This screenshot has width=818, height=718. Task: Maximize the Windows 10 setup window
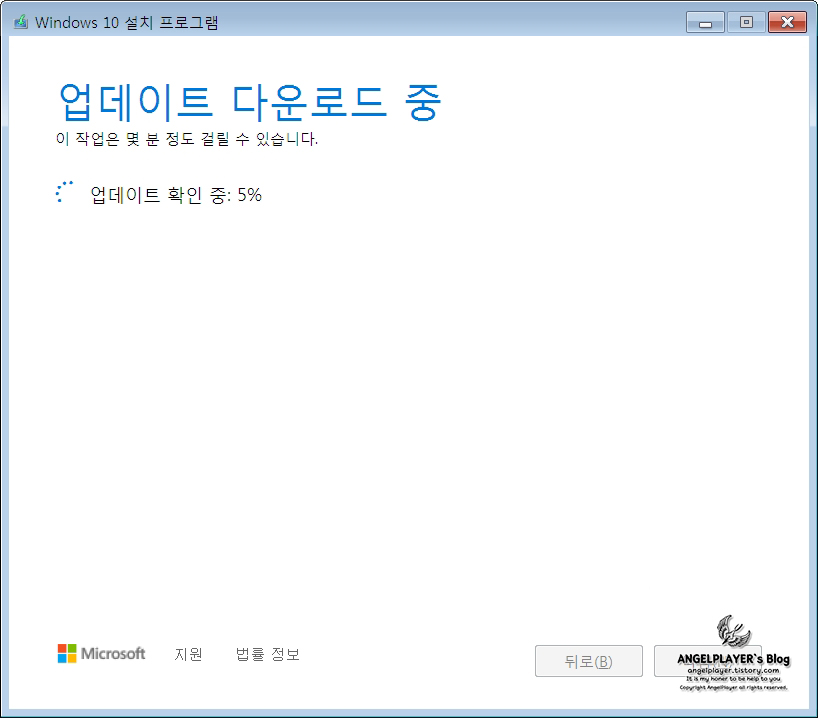(x=746, y=22)
